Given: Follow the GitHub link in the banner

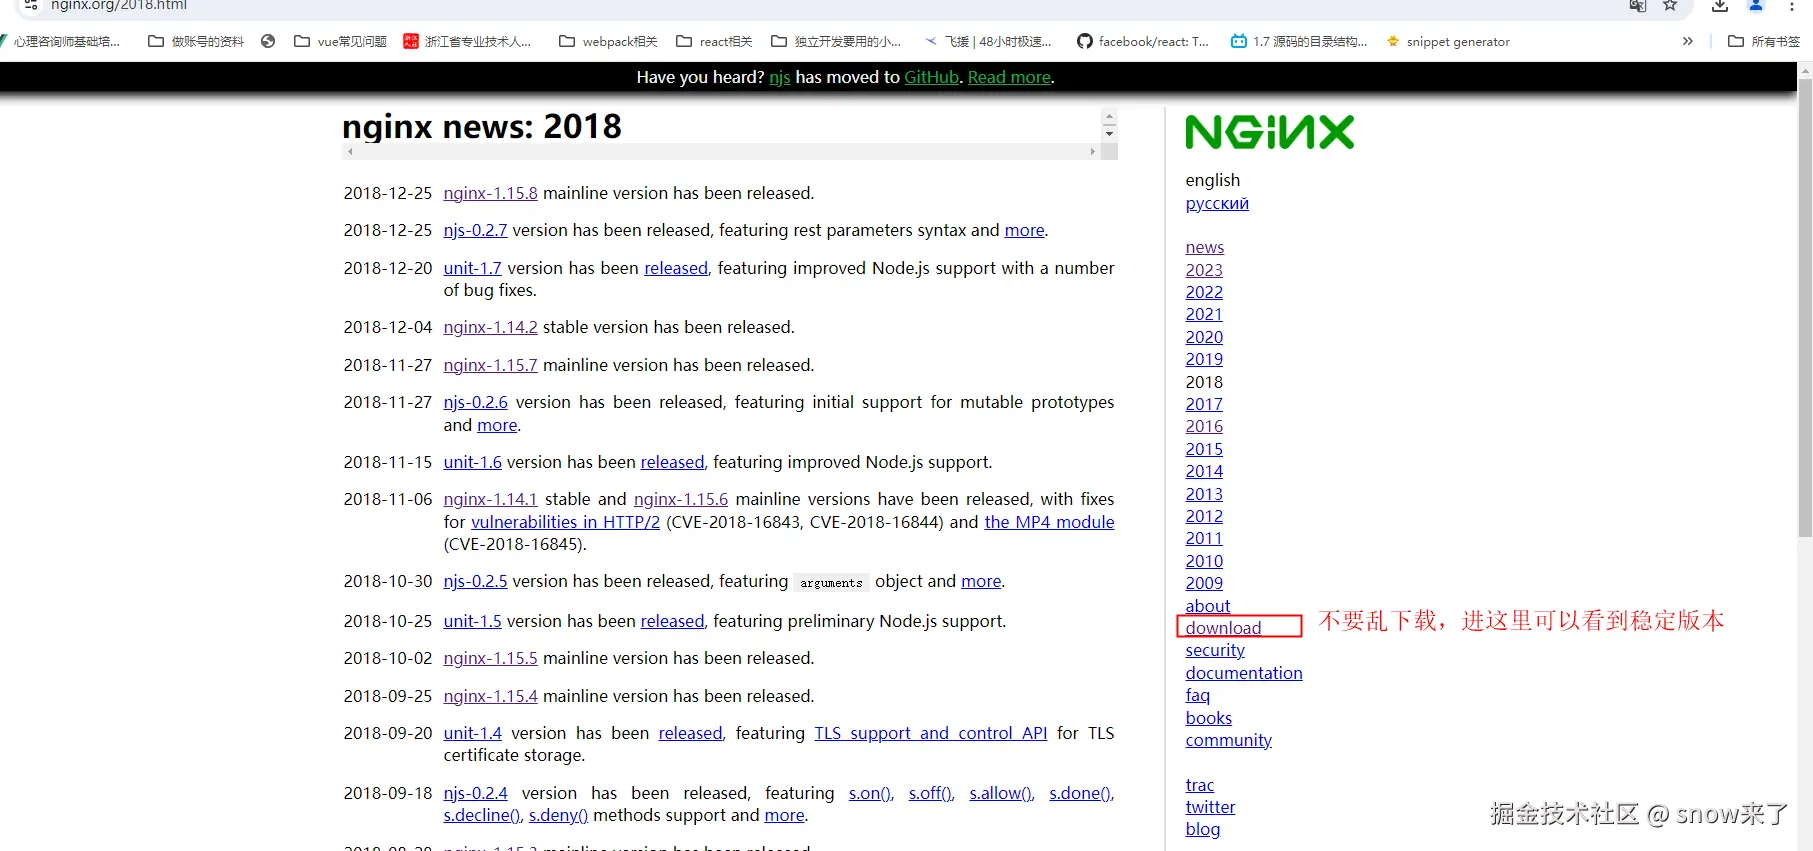Looking at the screenshot, I should 931,77.
